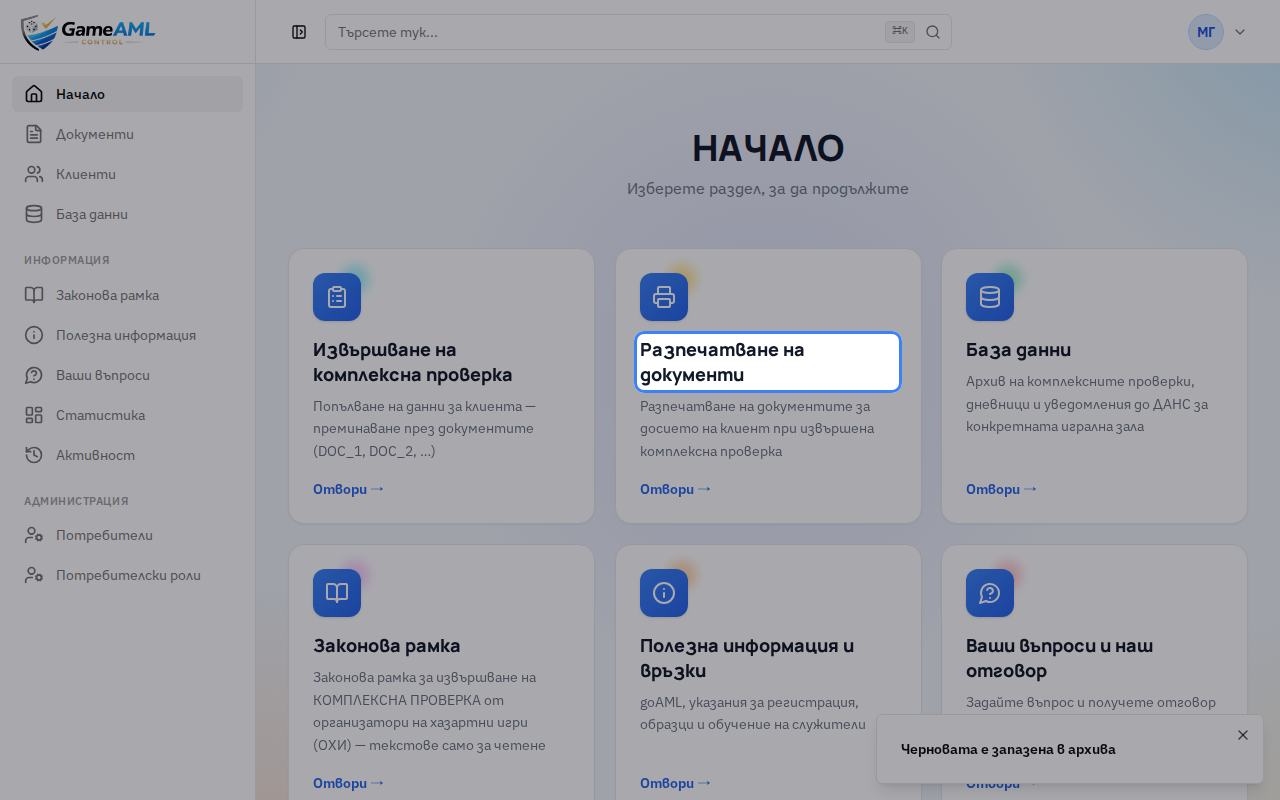This screenshot has height=800, width=1280.
Task: Click the НАЧАЛО page heading
Action: tap(768, 148)
